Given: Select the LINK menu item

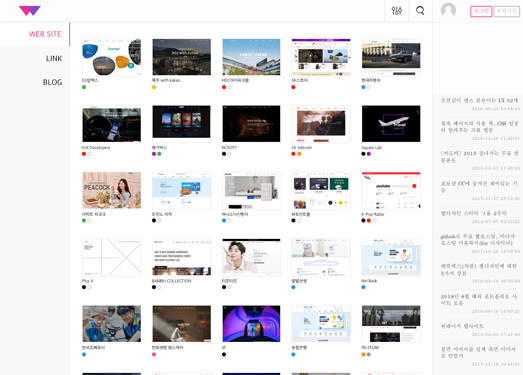Looking at the screenshot, I should (54, 58).
